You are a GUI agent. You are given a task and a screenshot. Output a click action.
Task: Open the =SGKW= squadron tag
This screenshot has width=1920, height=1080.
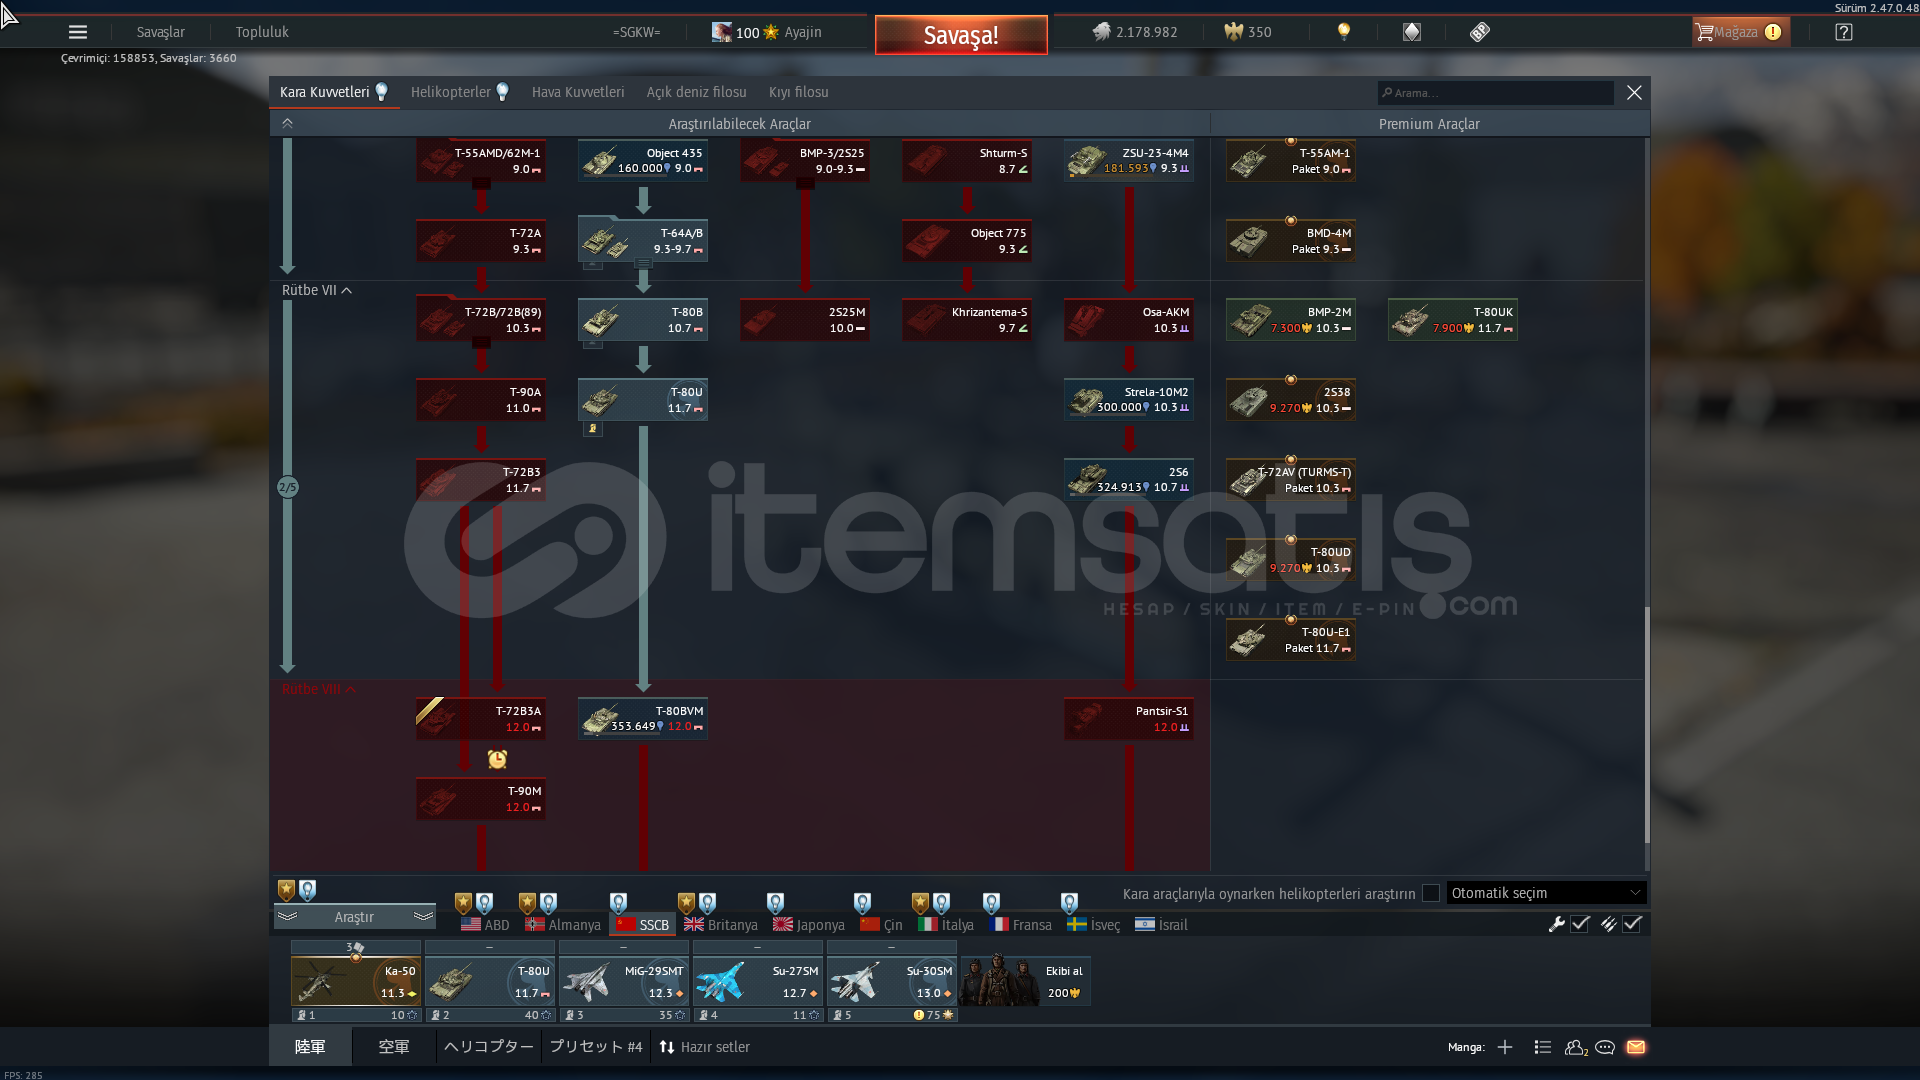637,32
